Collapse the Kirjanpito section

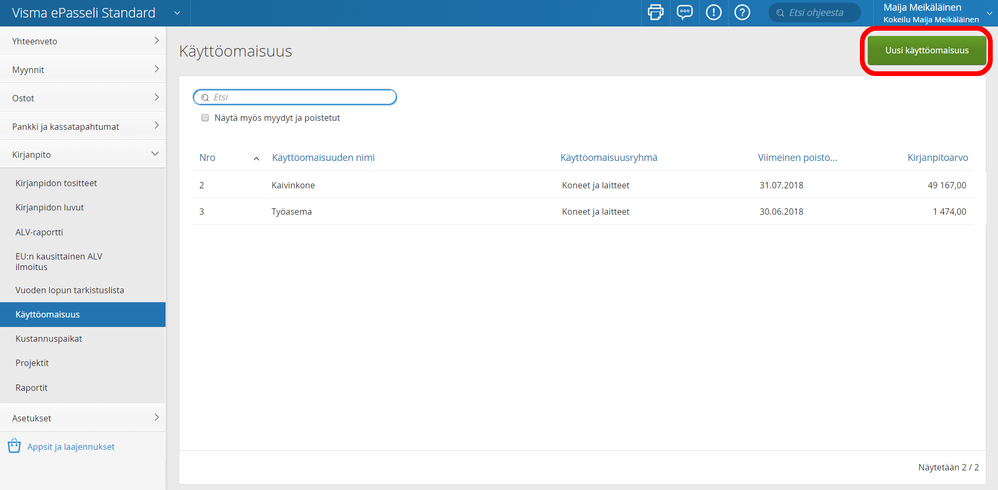tap(83, 154)
